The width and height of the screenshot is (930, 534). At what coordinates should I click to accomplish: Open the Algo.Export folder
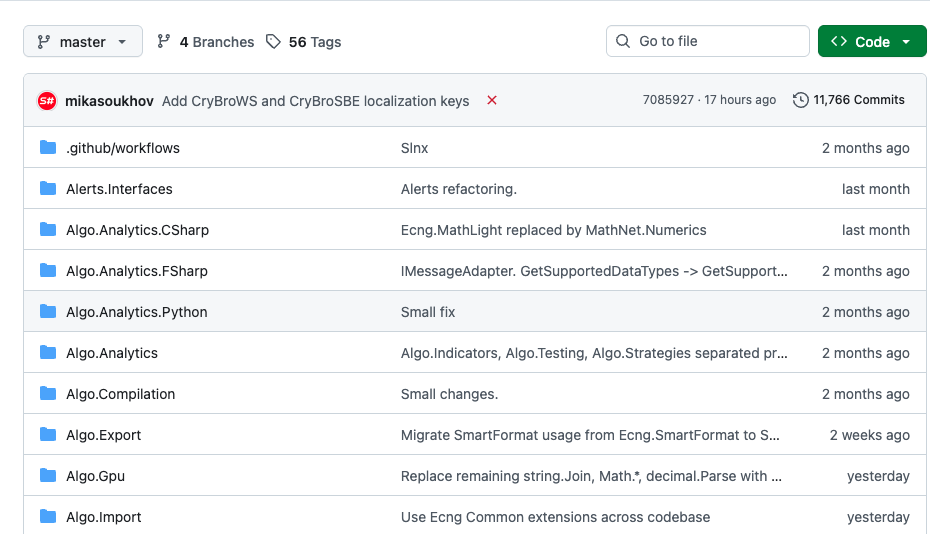point(104,435)
